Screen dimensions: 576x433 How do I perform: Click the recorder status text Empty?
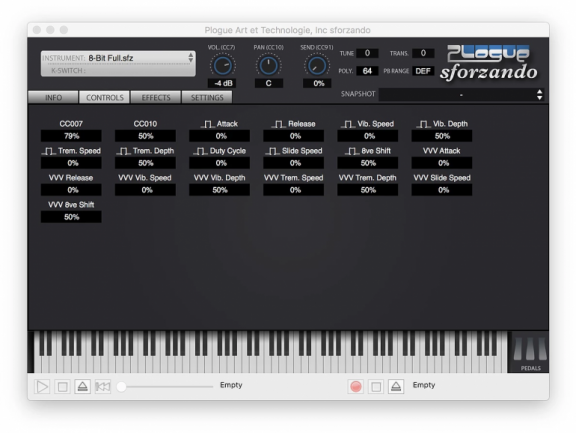tap(424, 385)
